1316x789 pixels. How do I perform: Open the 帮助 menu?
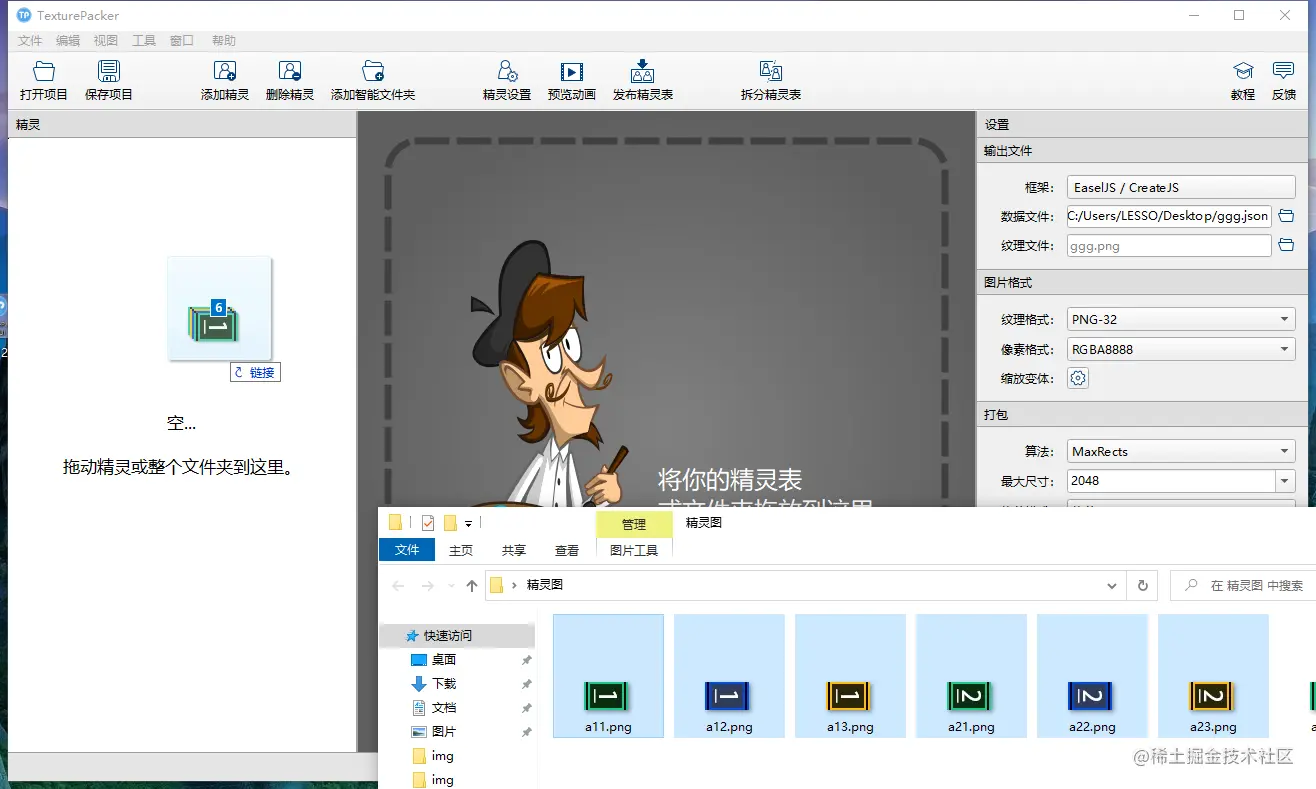[224, 41]
